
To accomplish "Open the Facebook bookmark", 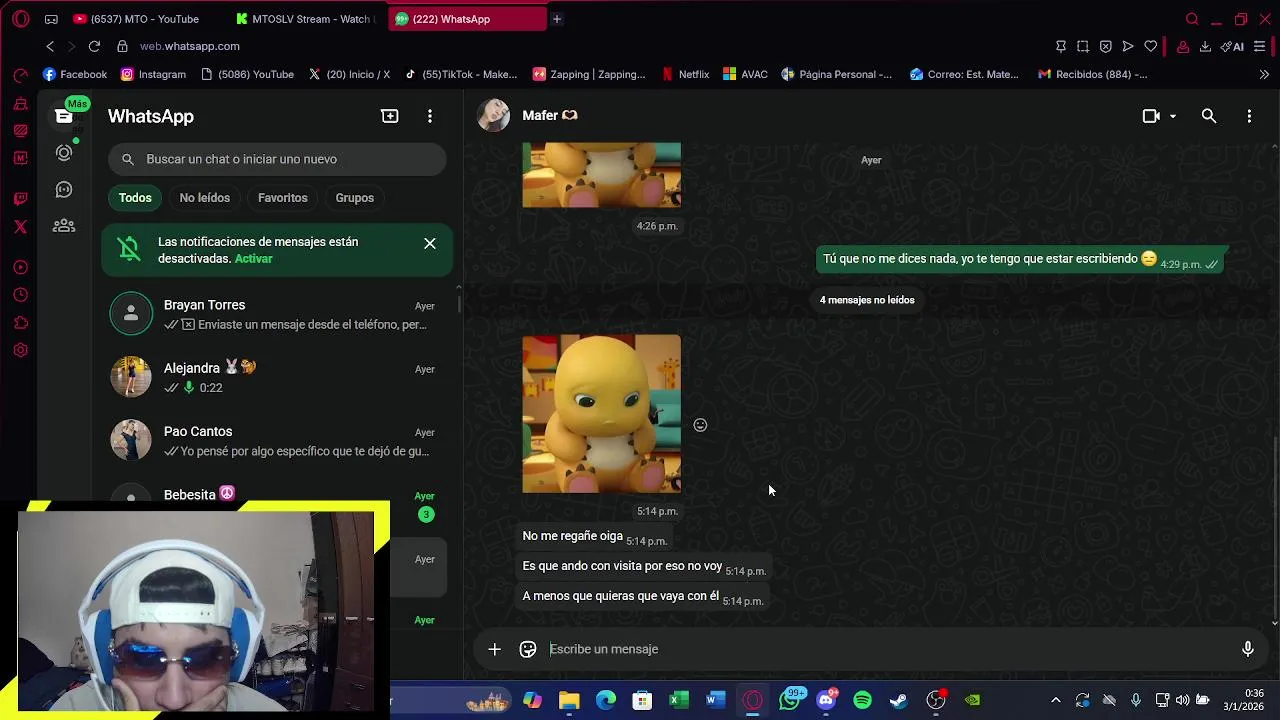I will 75,74.
